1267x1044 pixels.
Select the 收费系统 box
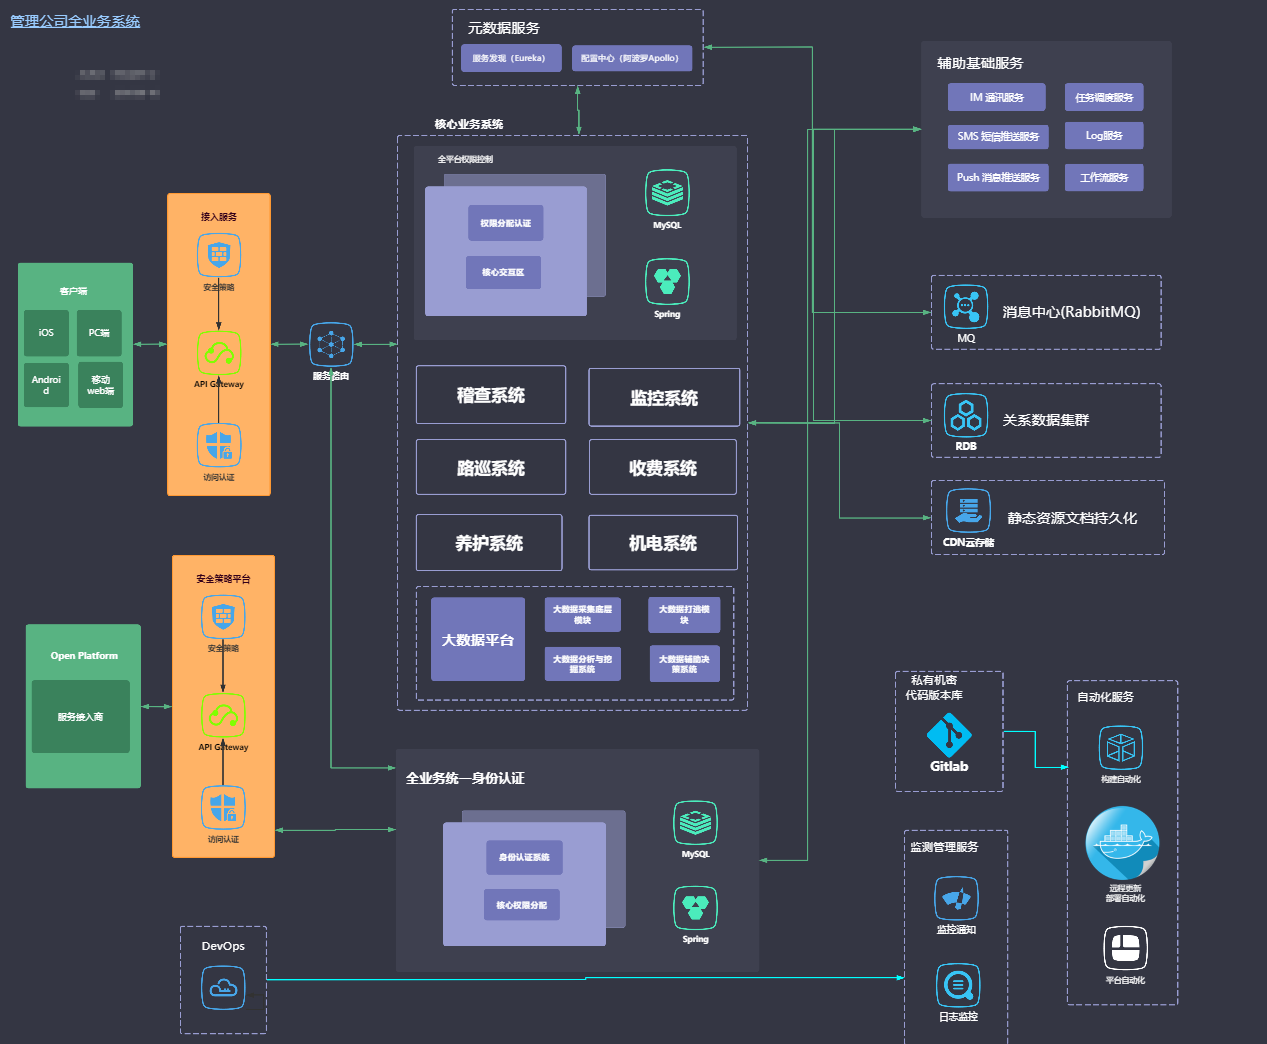coord(663,467)
